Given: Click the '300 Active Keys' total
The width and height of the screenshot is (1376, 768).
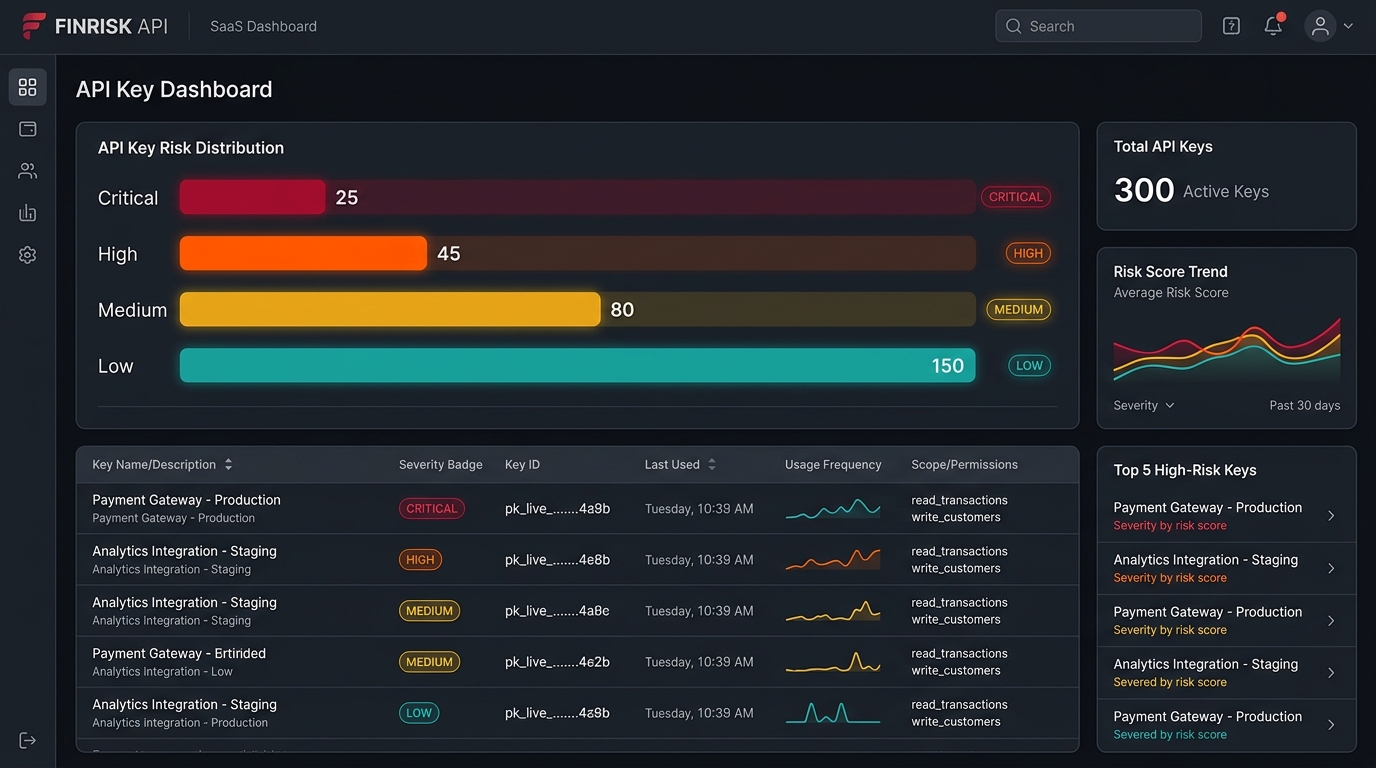Looking at the screenshot, I should [1191, 190].
